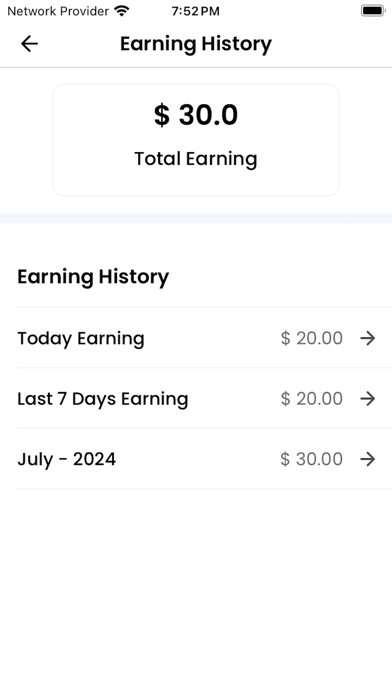Image resolution: width=392 pixels, height=696 pixels.
Task: Tap the $ 30.0 total amount
Action: coord(196,115)
